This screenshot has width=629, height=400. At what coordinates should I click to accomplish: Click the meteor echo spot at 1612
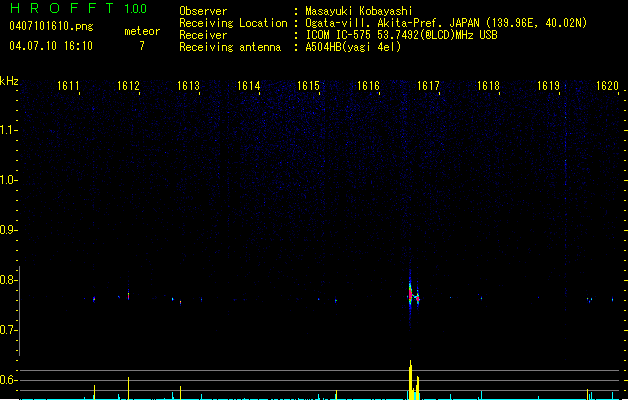click(128, 295)
